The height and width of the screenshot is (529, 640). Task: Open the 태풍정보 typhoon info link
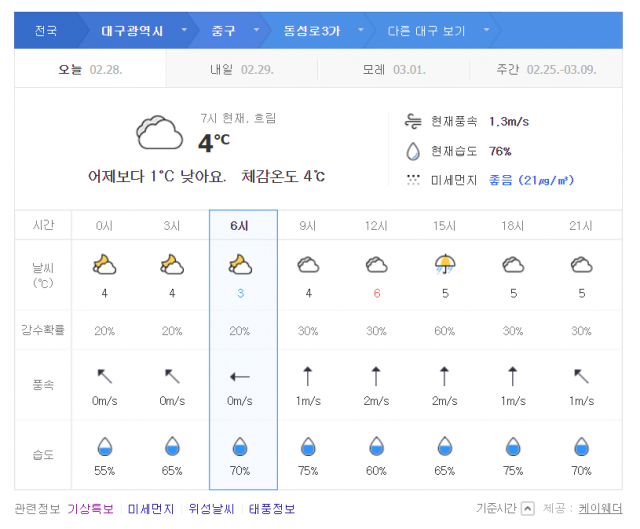[x=272, y=509]
